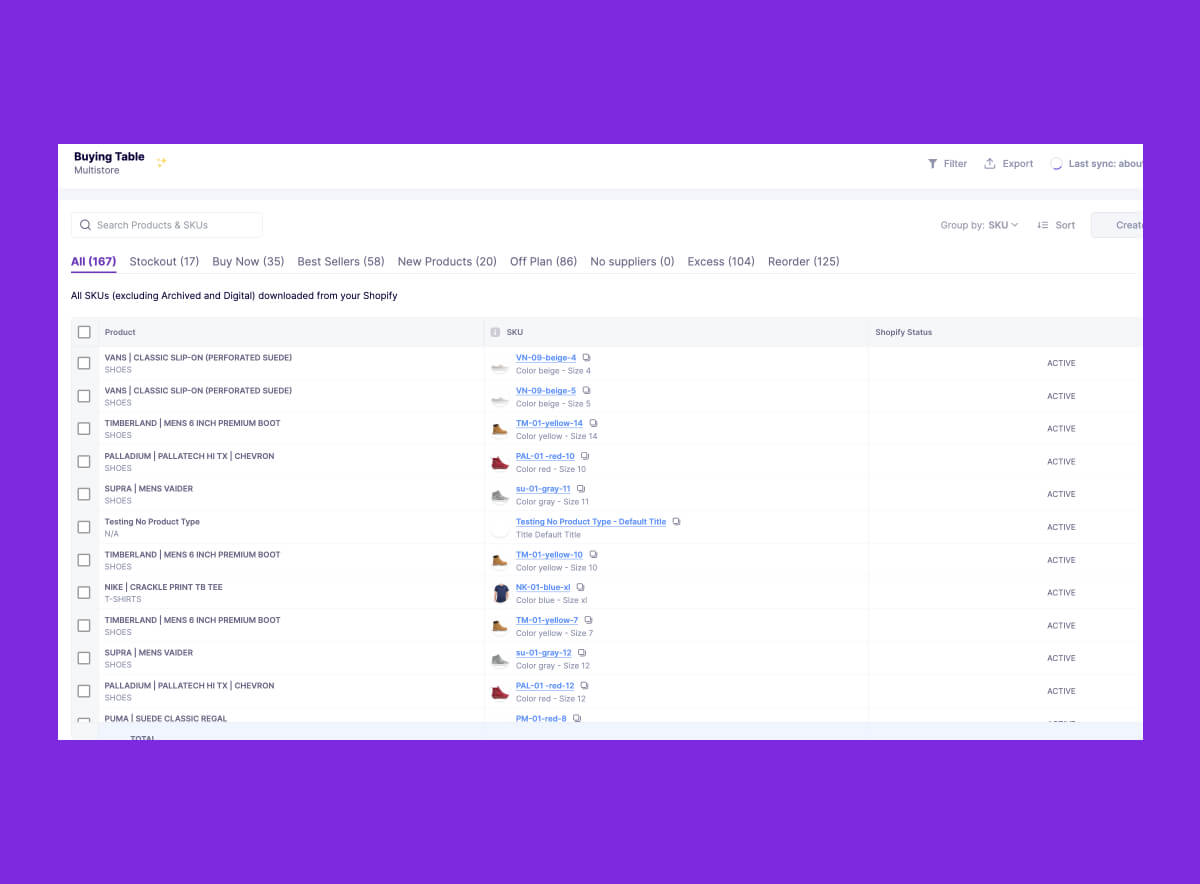
Task: Open the Group by SKU dropdown
Action: coord(980,225)
